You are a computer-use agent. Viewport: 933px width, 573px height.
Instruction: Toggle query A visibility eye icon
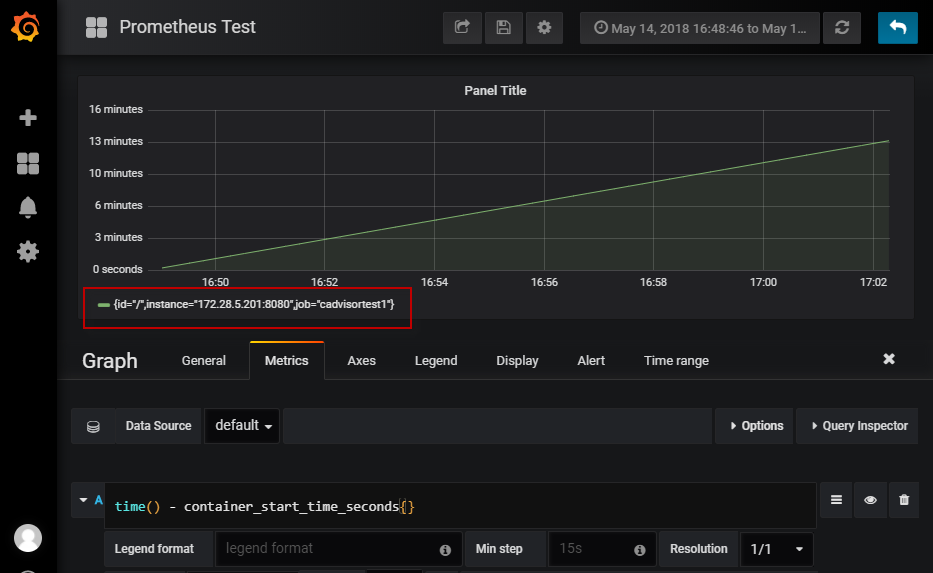[870, 500]
